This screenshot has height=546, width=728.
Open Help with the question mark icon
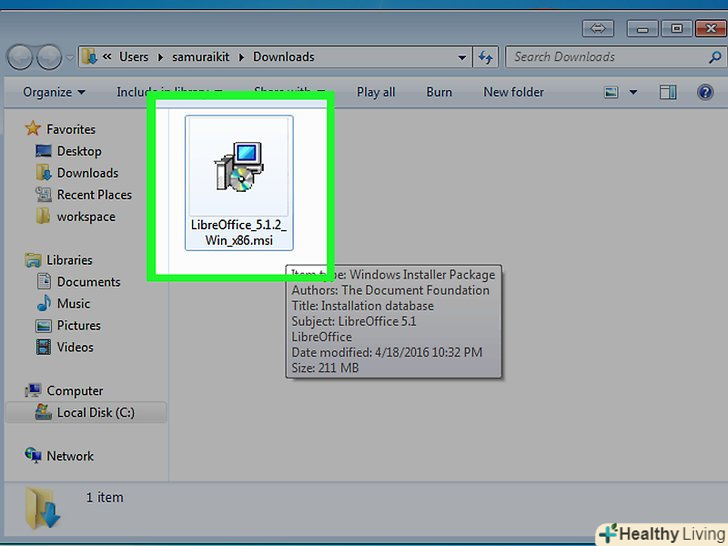click(x=705, y=92)
